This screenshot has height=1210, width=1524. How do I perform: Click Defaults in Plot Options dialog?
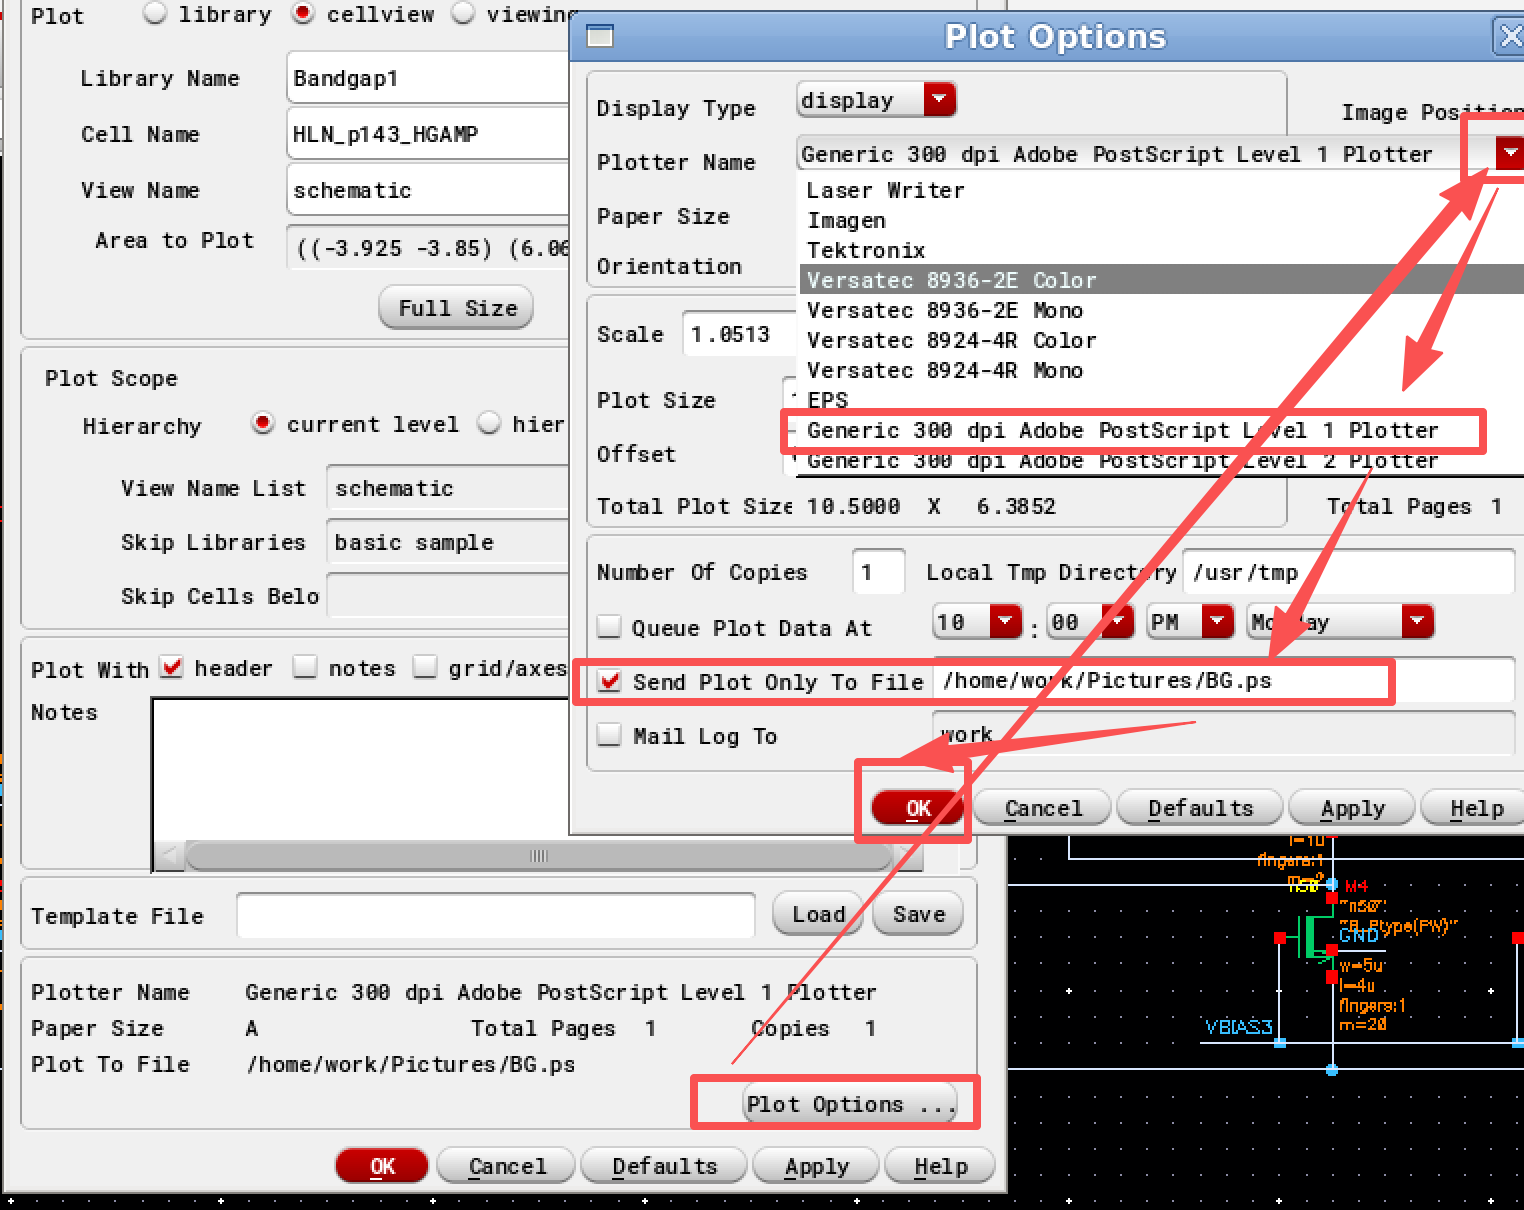[1199, 808]
